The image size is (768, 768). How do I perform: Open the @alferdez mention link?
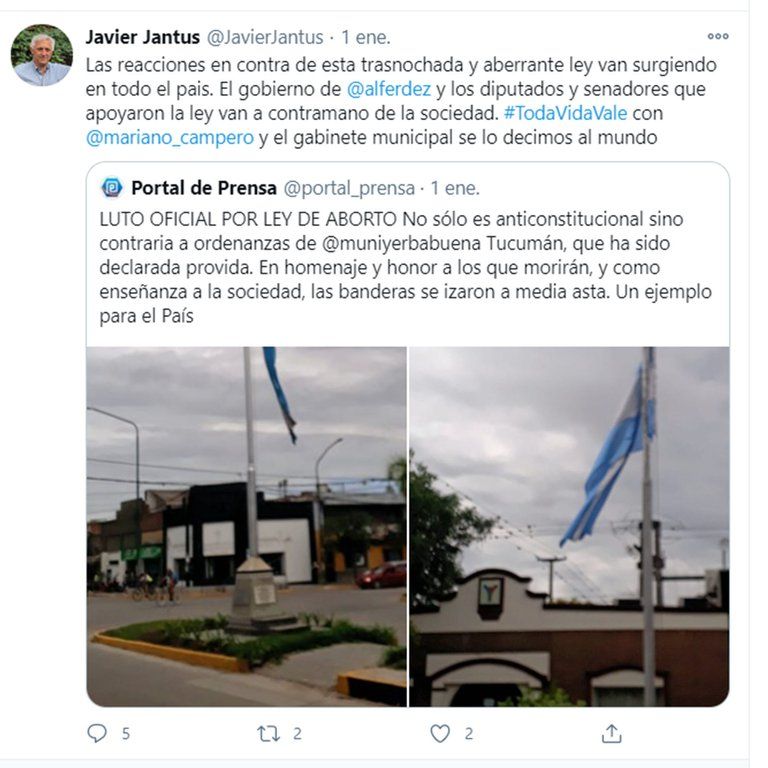click(x=388, y=89)
